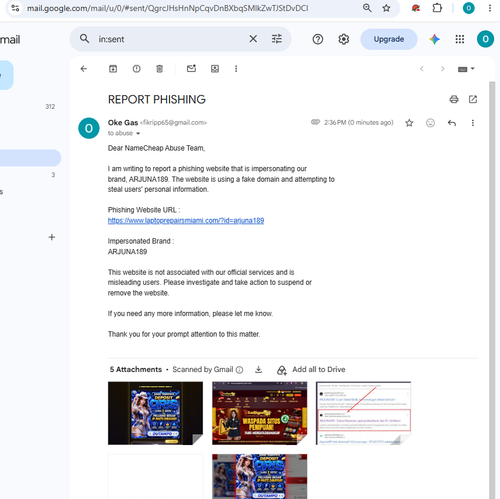Select the highlighted Sent folder in sidebar

coord(30,158)
